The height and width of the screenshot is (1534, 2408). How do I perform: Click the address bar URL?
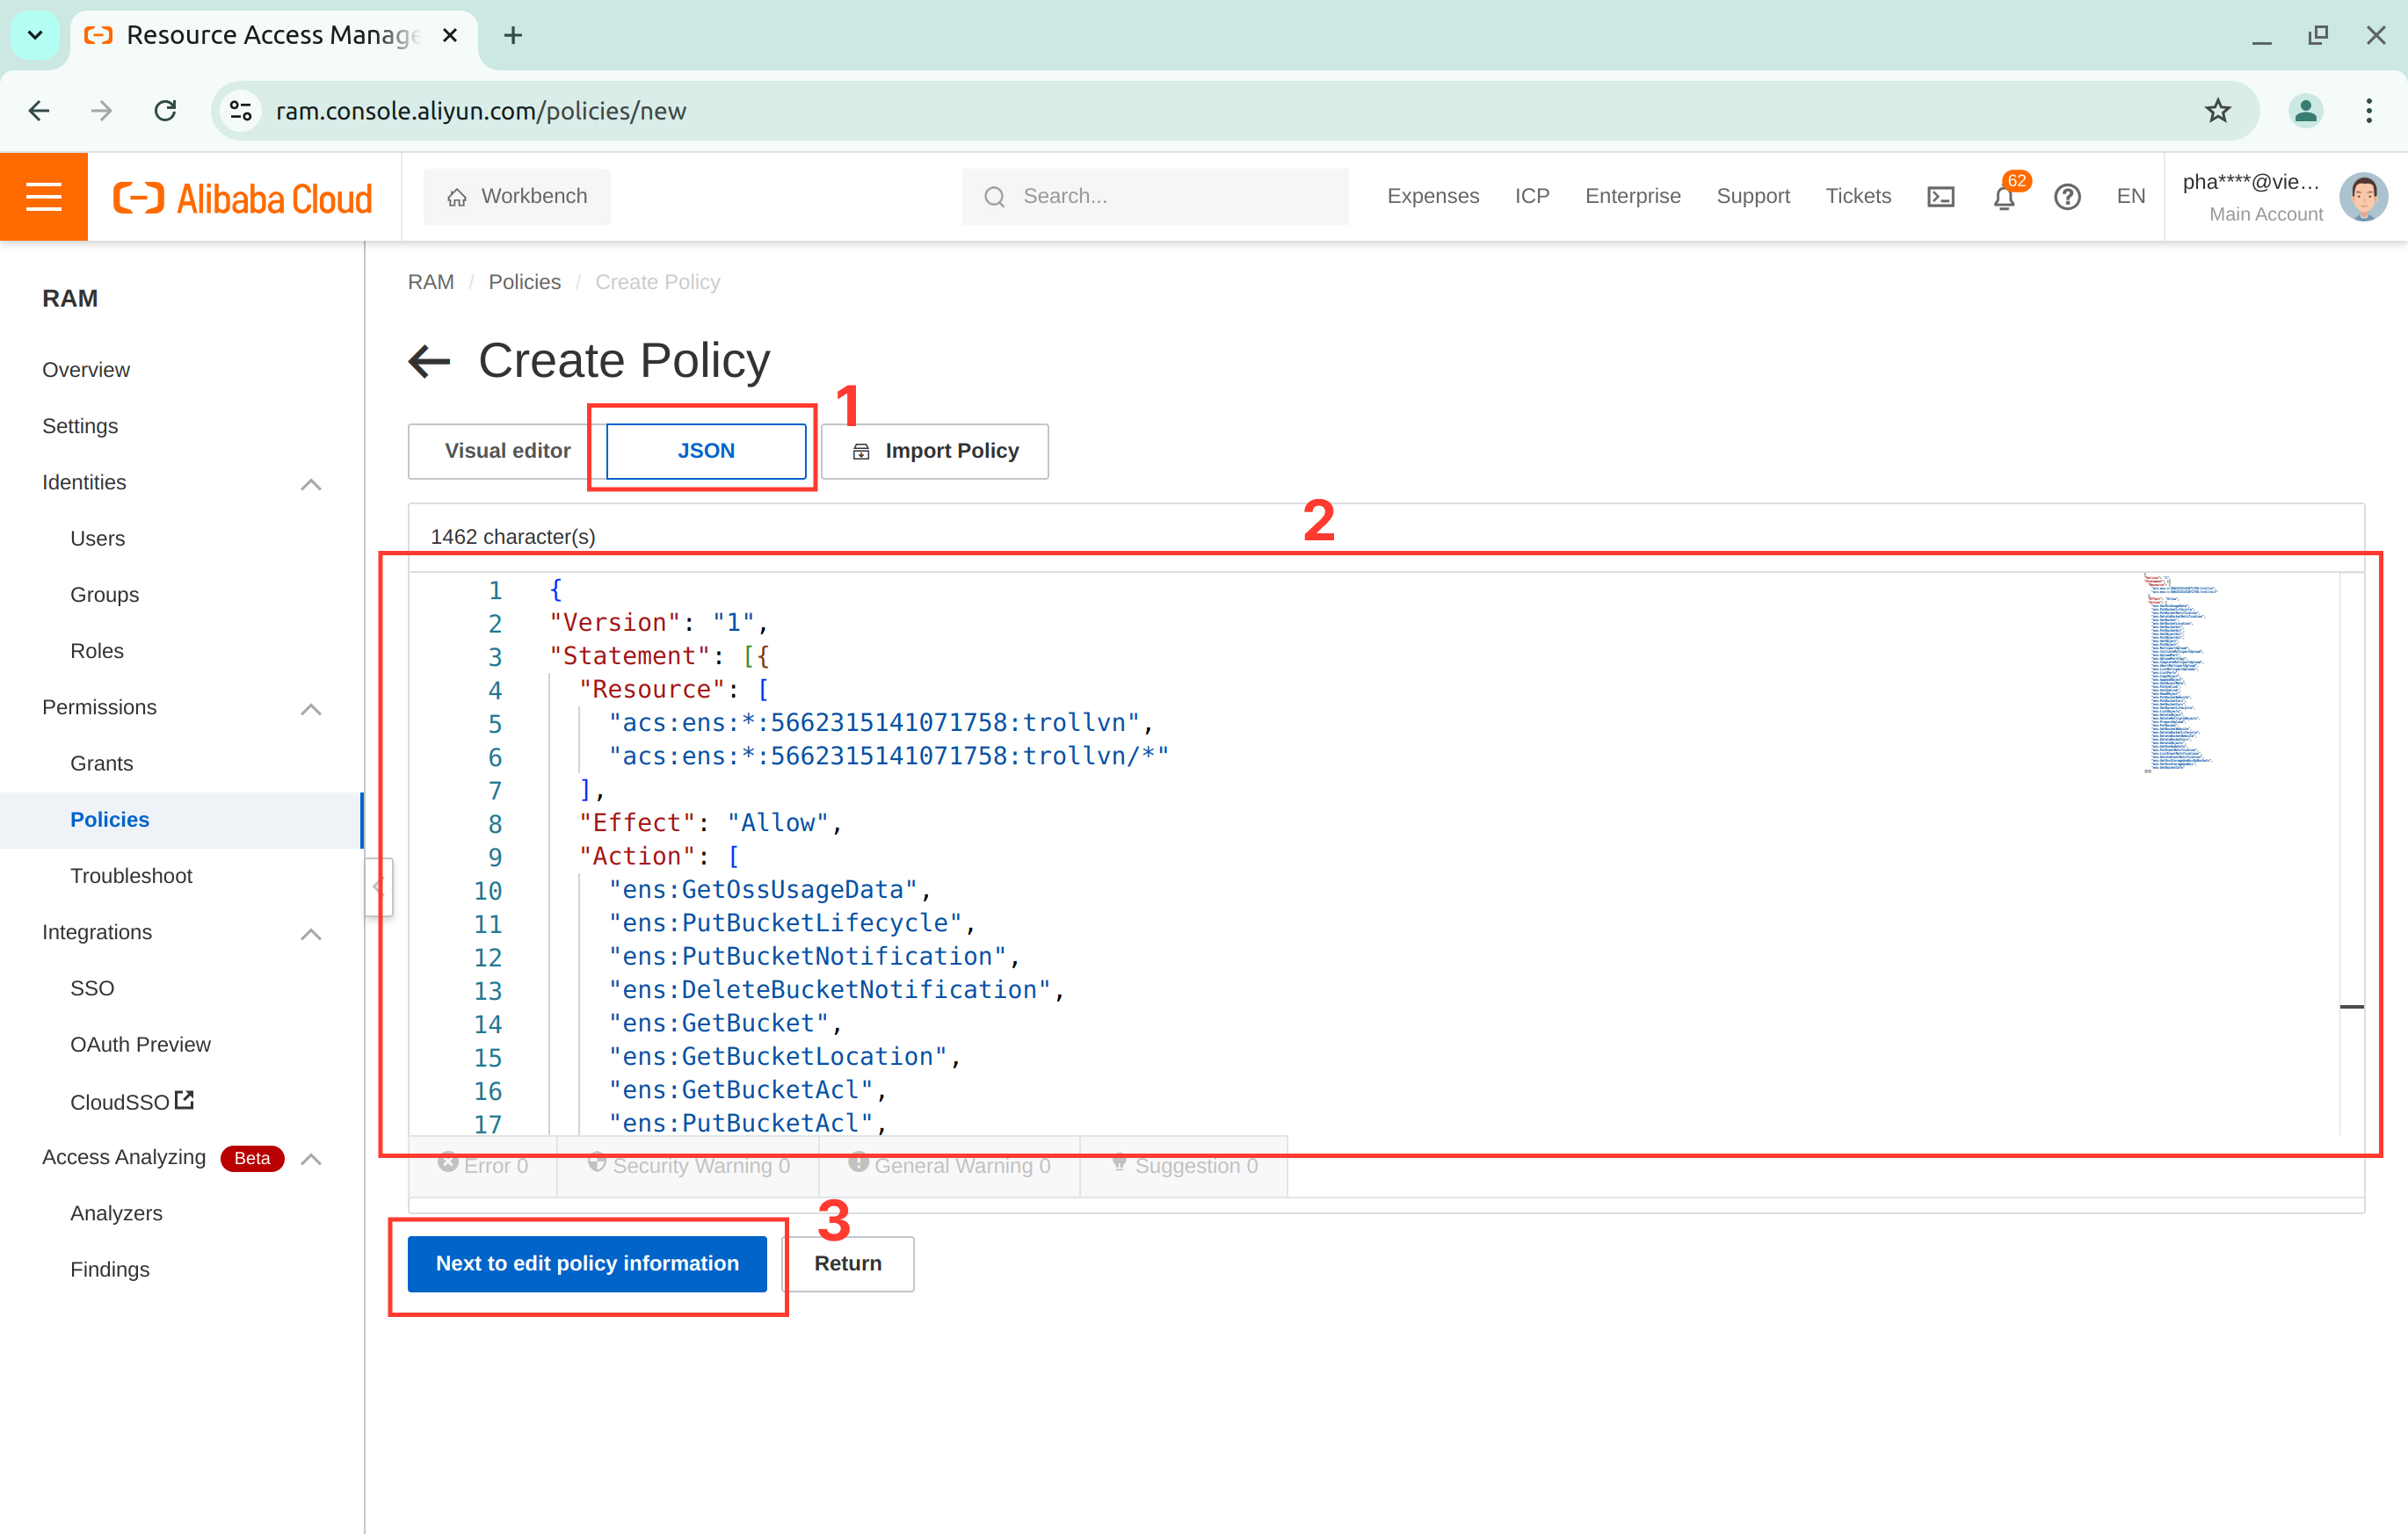(x=480, y=110)
